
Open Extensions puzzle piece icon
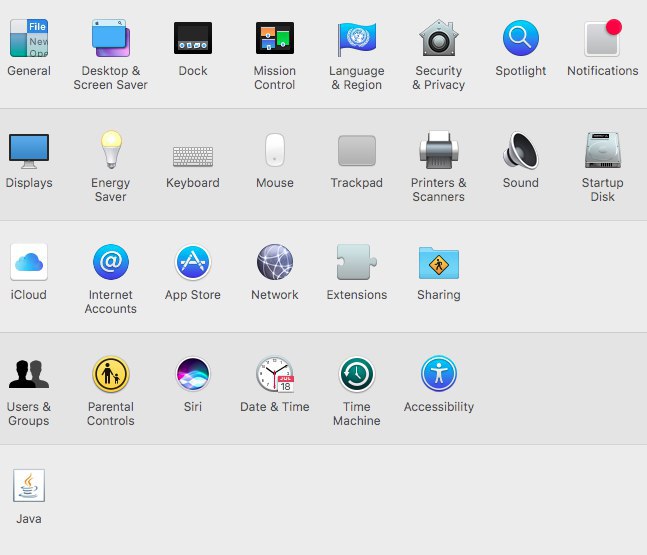point(357,262)
